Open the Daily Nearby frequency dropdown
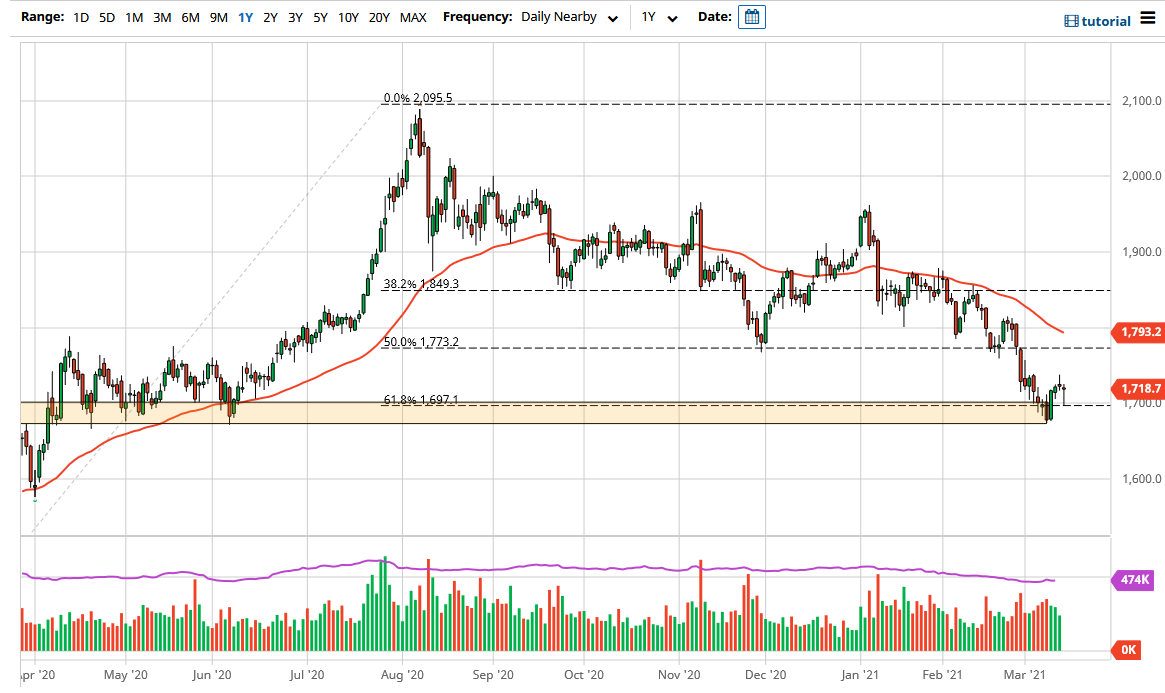Image resolution: width=1165 pixels, height=693 pixels. 569,17
